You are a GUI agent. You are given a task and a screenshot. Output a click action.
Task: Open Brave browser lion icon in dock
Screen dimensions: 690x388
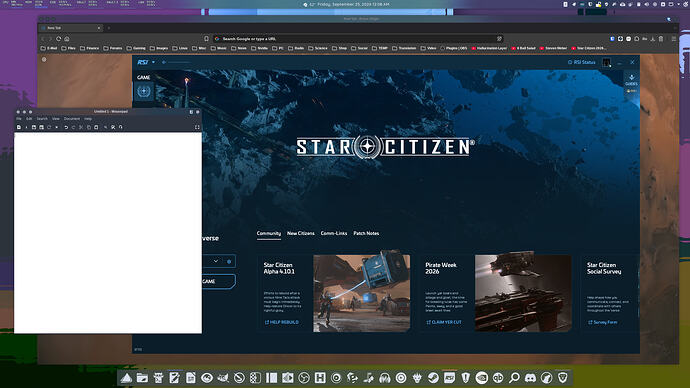[x=563, y=377]
